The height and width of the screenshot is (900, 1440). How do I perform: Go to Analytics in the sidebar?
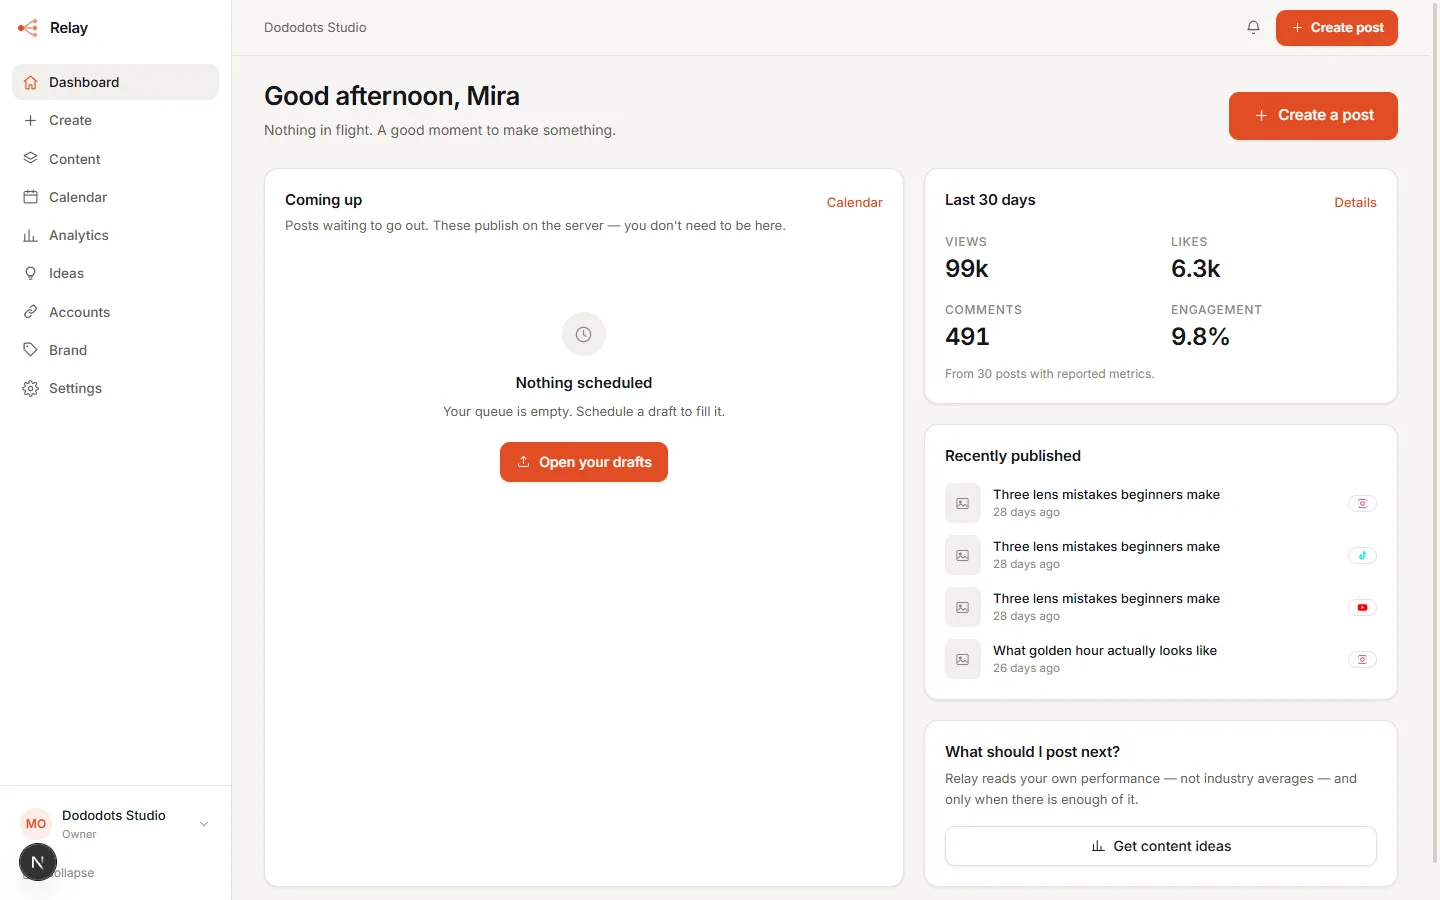pos(115,236)
